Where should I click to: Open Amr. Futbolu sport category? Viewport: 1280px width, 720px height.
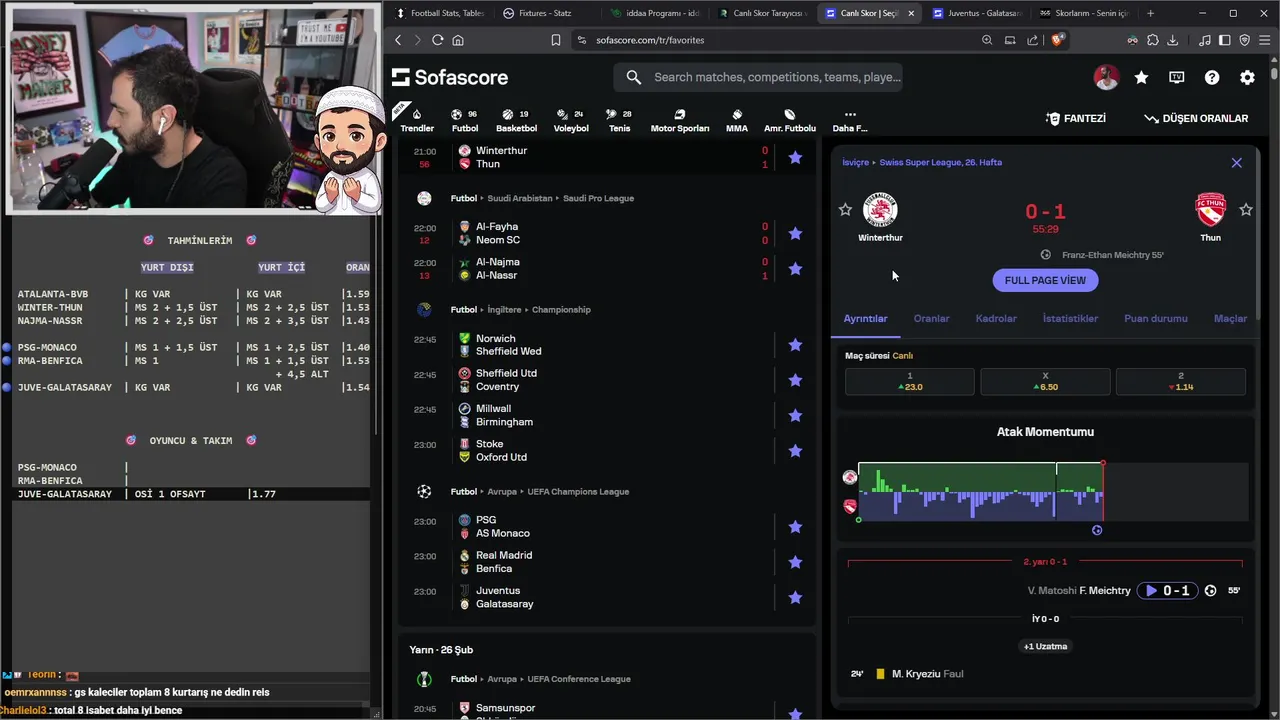(790, 120)
